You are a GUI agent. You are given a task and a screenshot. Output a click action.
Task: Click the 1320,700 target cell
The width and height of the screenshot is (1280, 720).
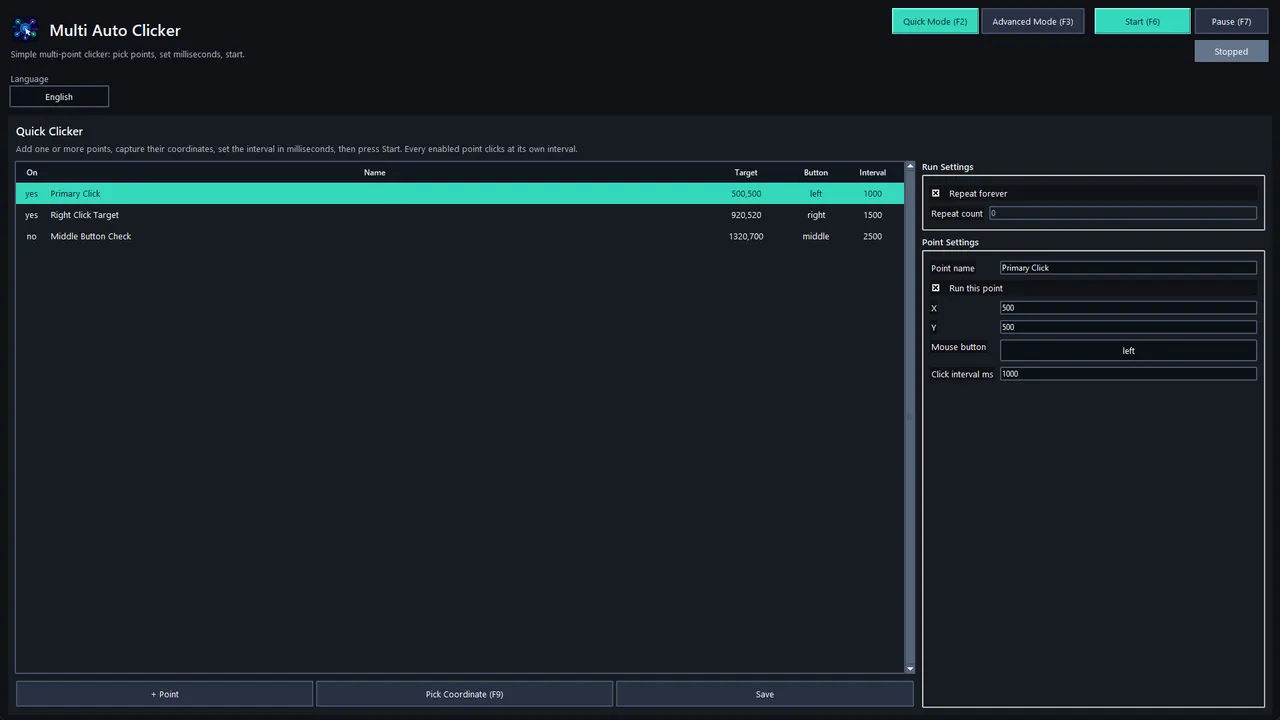pyautogui.click(x=746, y=237)
